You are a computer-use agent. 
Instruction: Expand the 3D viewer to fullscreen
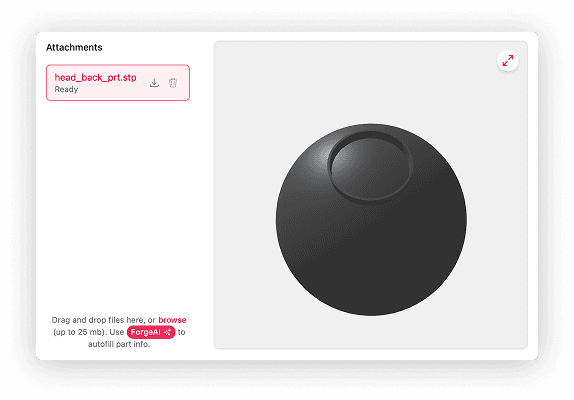(x=508, y=60)
